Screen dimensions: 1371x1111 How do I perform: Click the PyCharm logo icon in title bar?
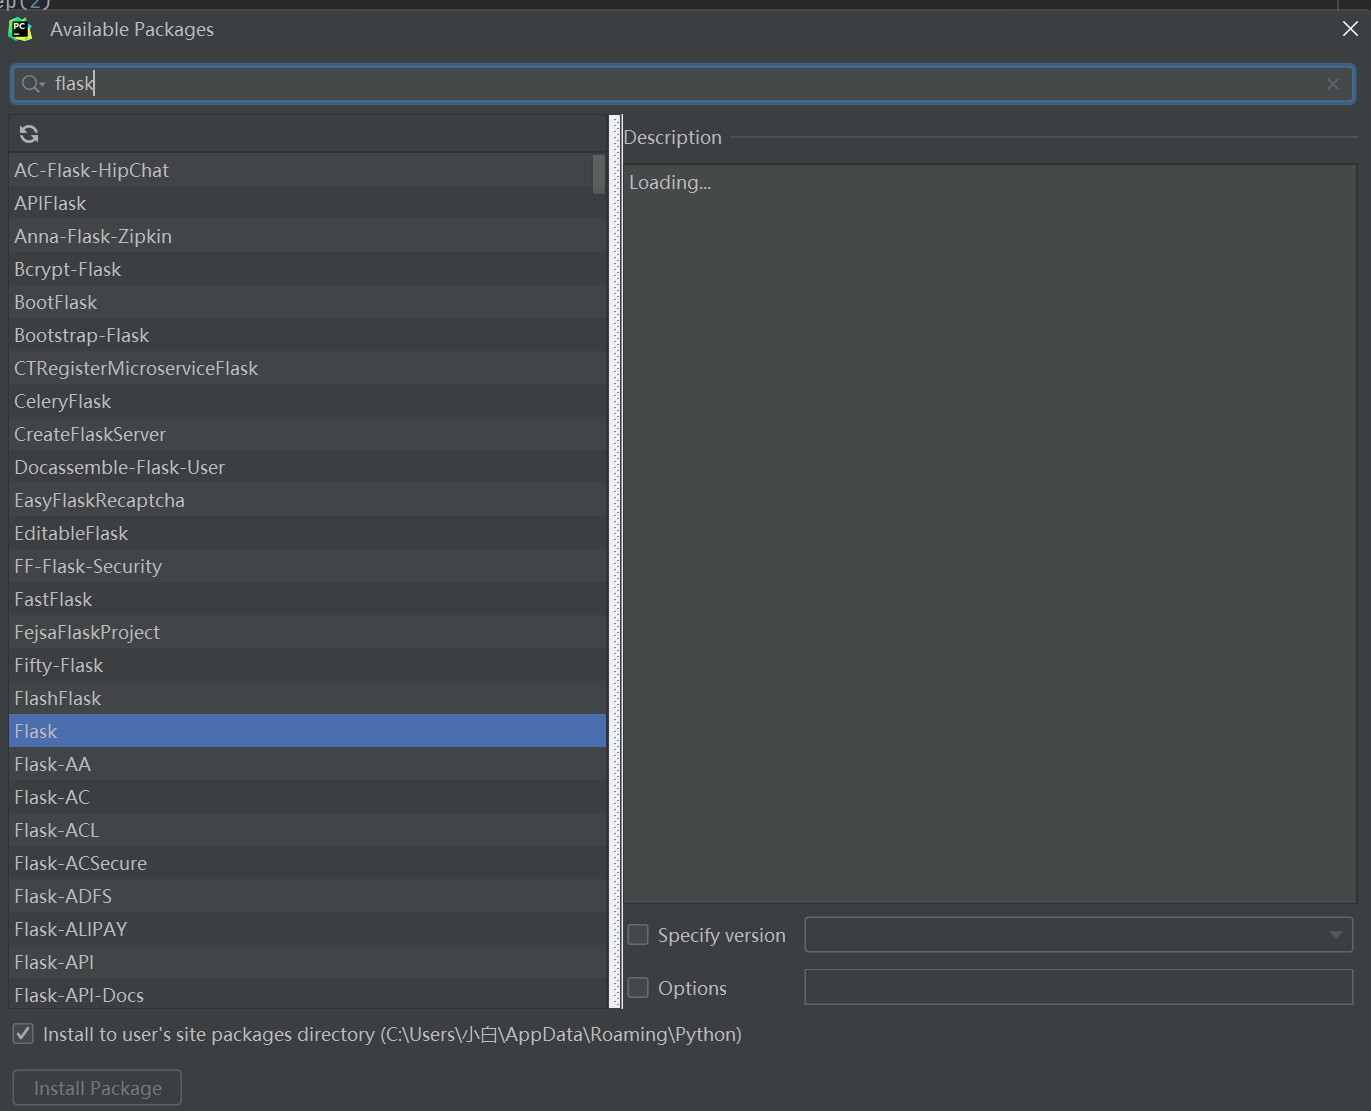pyautogui.click(x=21, y=29)
